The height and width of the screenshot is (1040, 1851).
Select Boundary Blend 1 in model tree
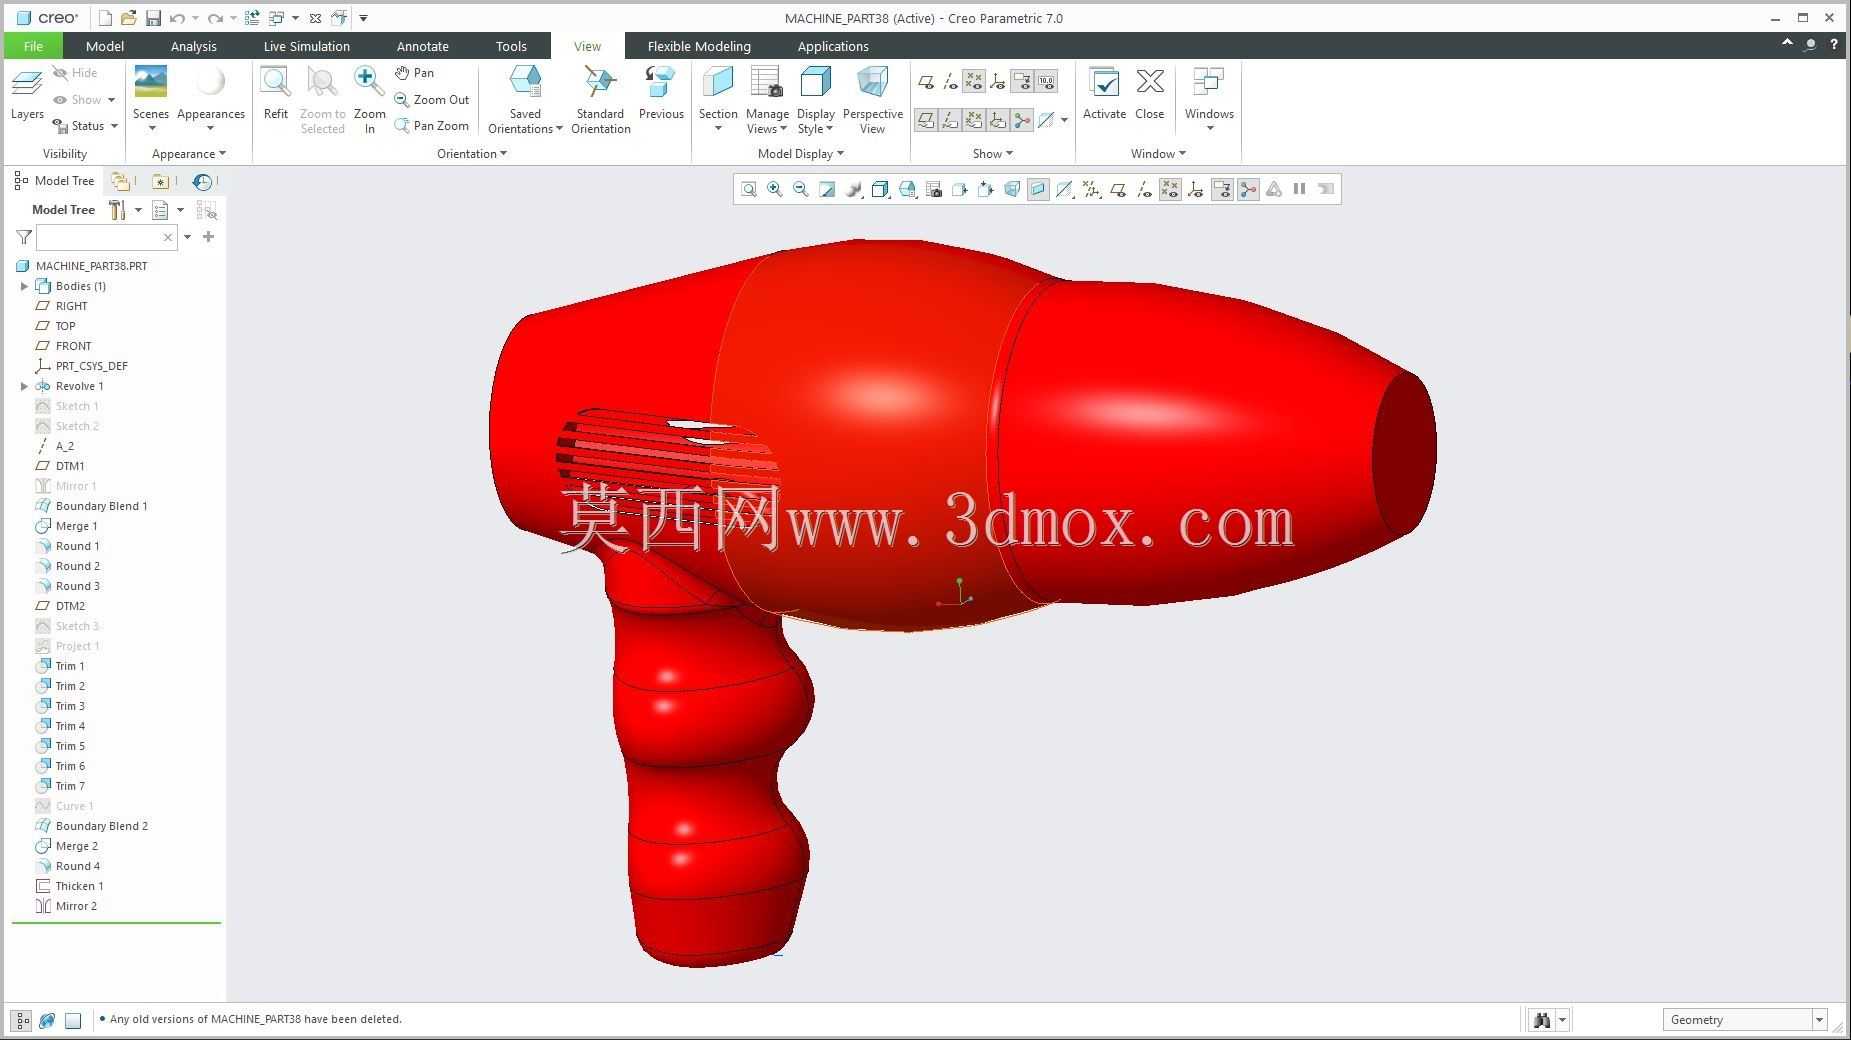pyautogui.click(x=101, y=506)
